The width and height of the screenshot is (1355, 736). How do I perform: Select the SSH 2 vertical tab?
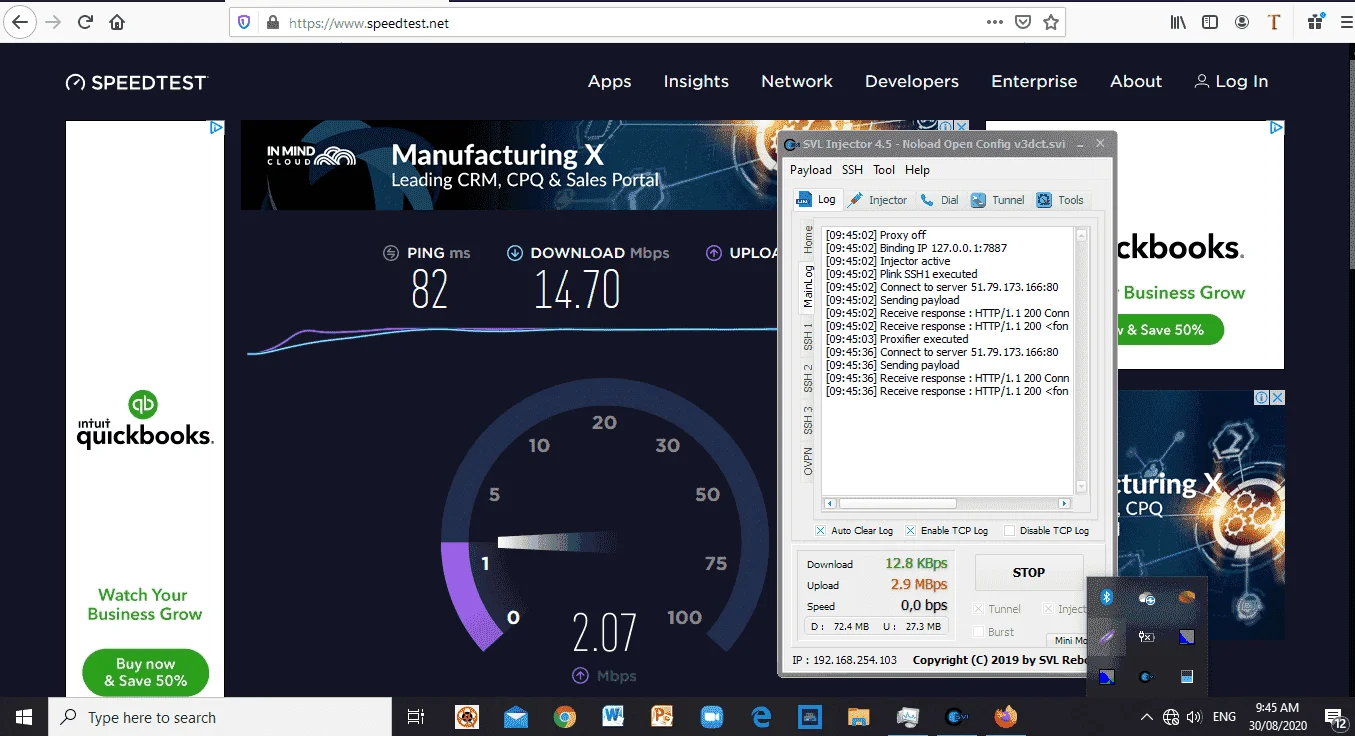808,378
